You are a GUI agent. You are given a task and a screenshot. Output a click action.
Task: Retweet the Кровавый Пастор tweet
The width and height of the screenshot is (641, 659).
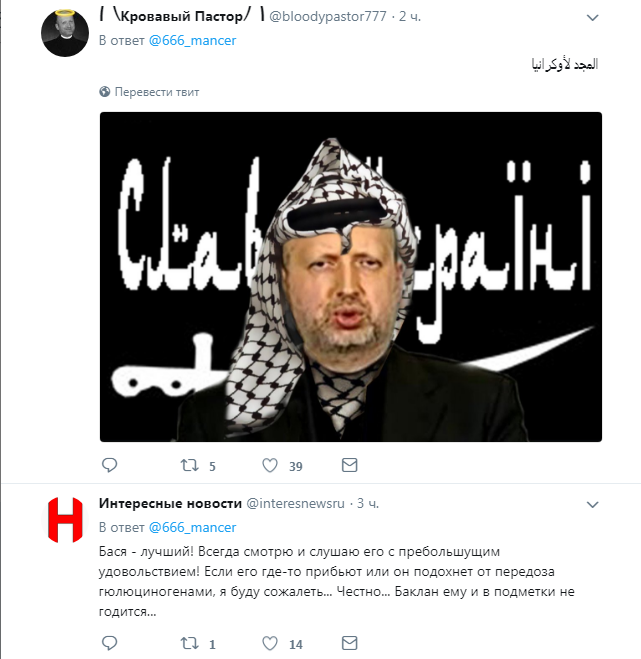(x=190, y=465)
